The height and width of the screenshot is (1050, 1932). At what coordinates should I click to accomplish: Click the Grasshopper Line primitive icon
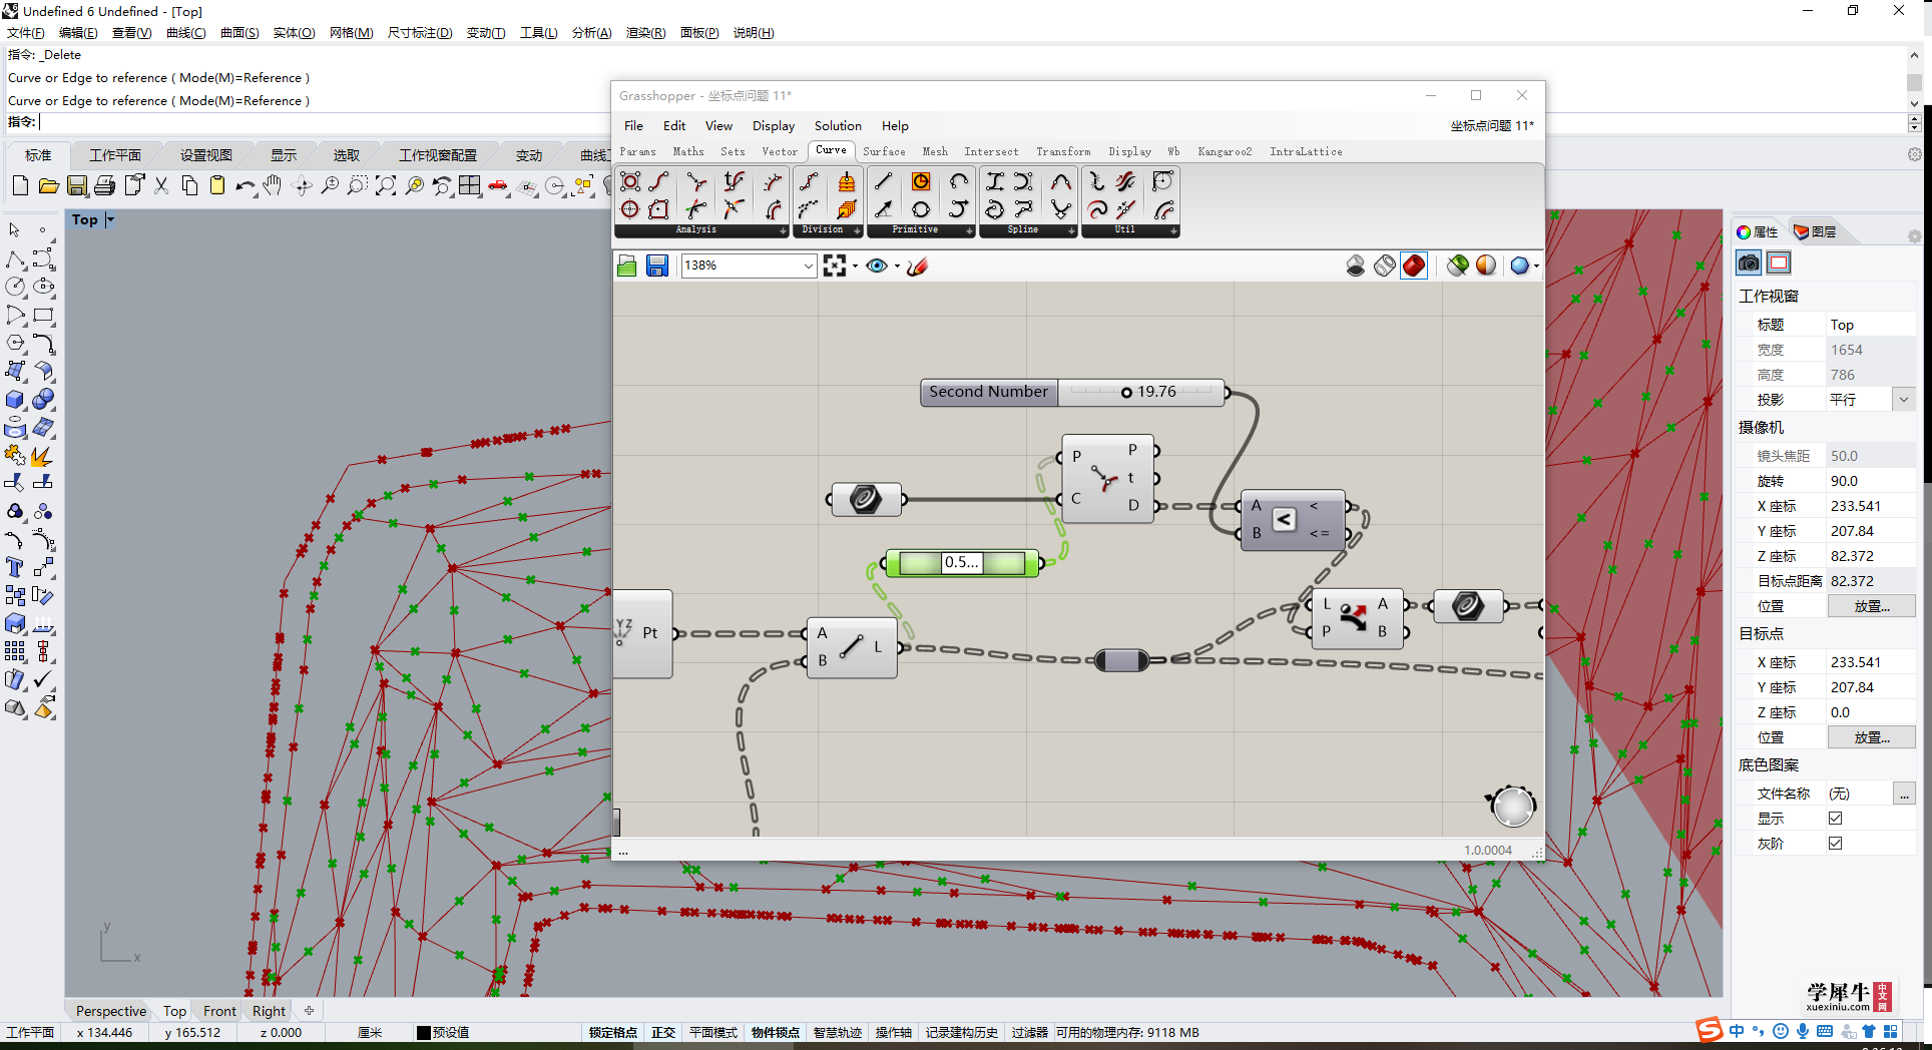pyautogui.click(x=883, y=181)
